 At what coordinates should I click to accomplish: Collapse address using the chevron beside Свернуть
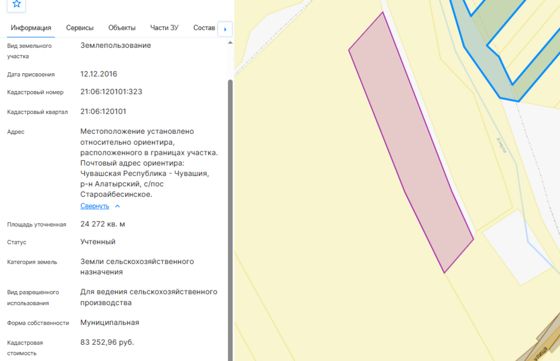[x=117, y=206]
